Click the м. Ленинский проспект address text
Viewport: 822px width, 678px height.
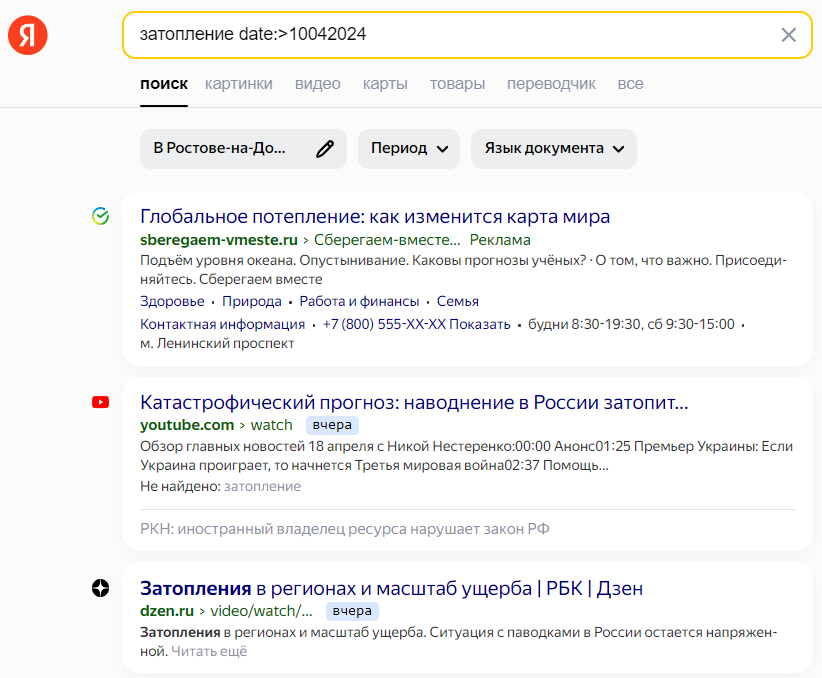pyautogui.click(x=217, y=343)
